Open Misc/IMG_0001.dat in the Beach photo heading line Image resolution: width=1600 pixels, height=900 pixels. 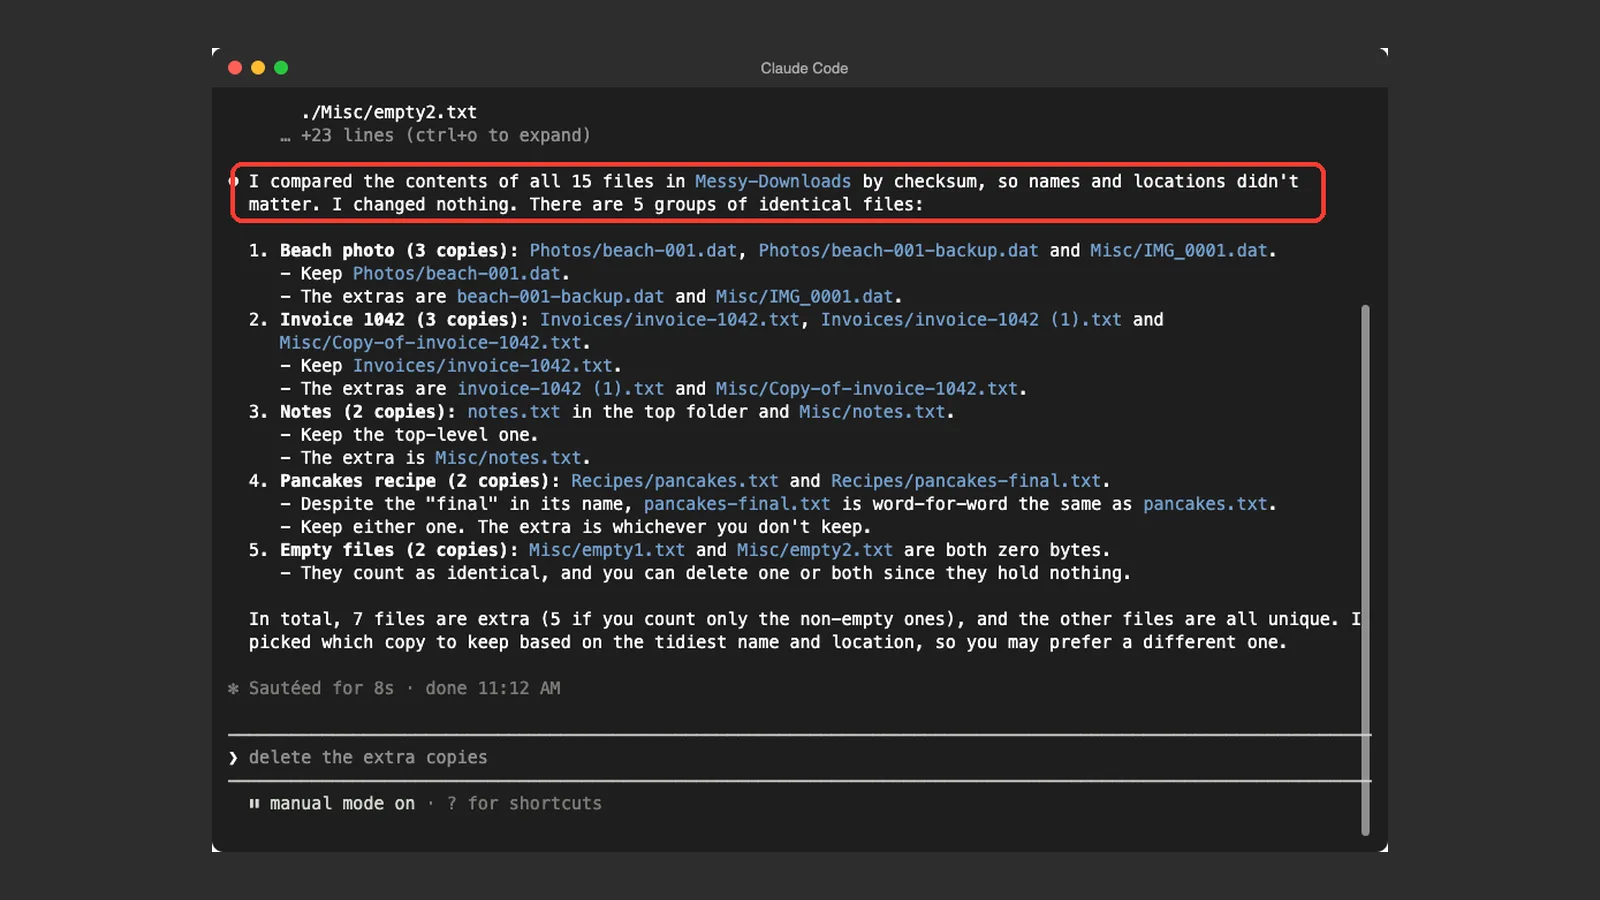click(x=1179, y=250)
